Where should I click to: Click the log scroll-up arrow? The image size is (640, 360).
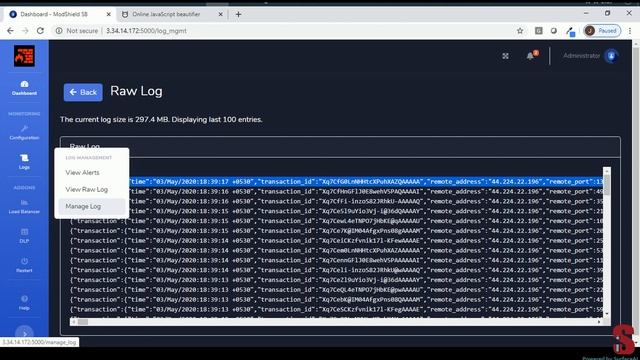pyautogui.click(x=607, y=171)
